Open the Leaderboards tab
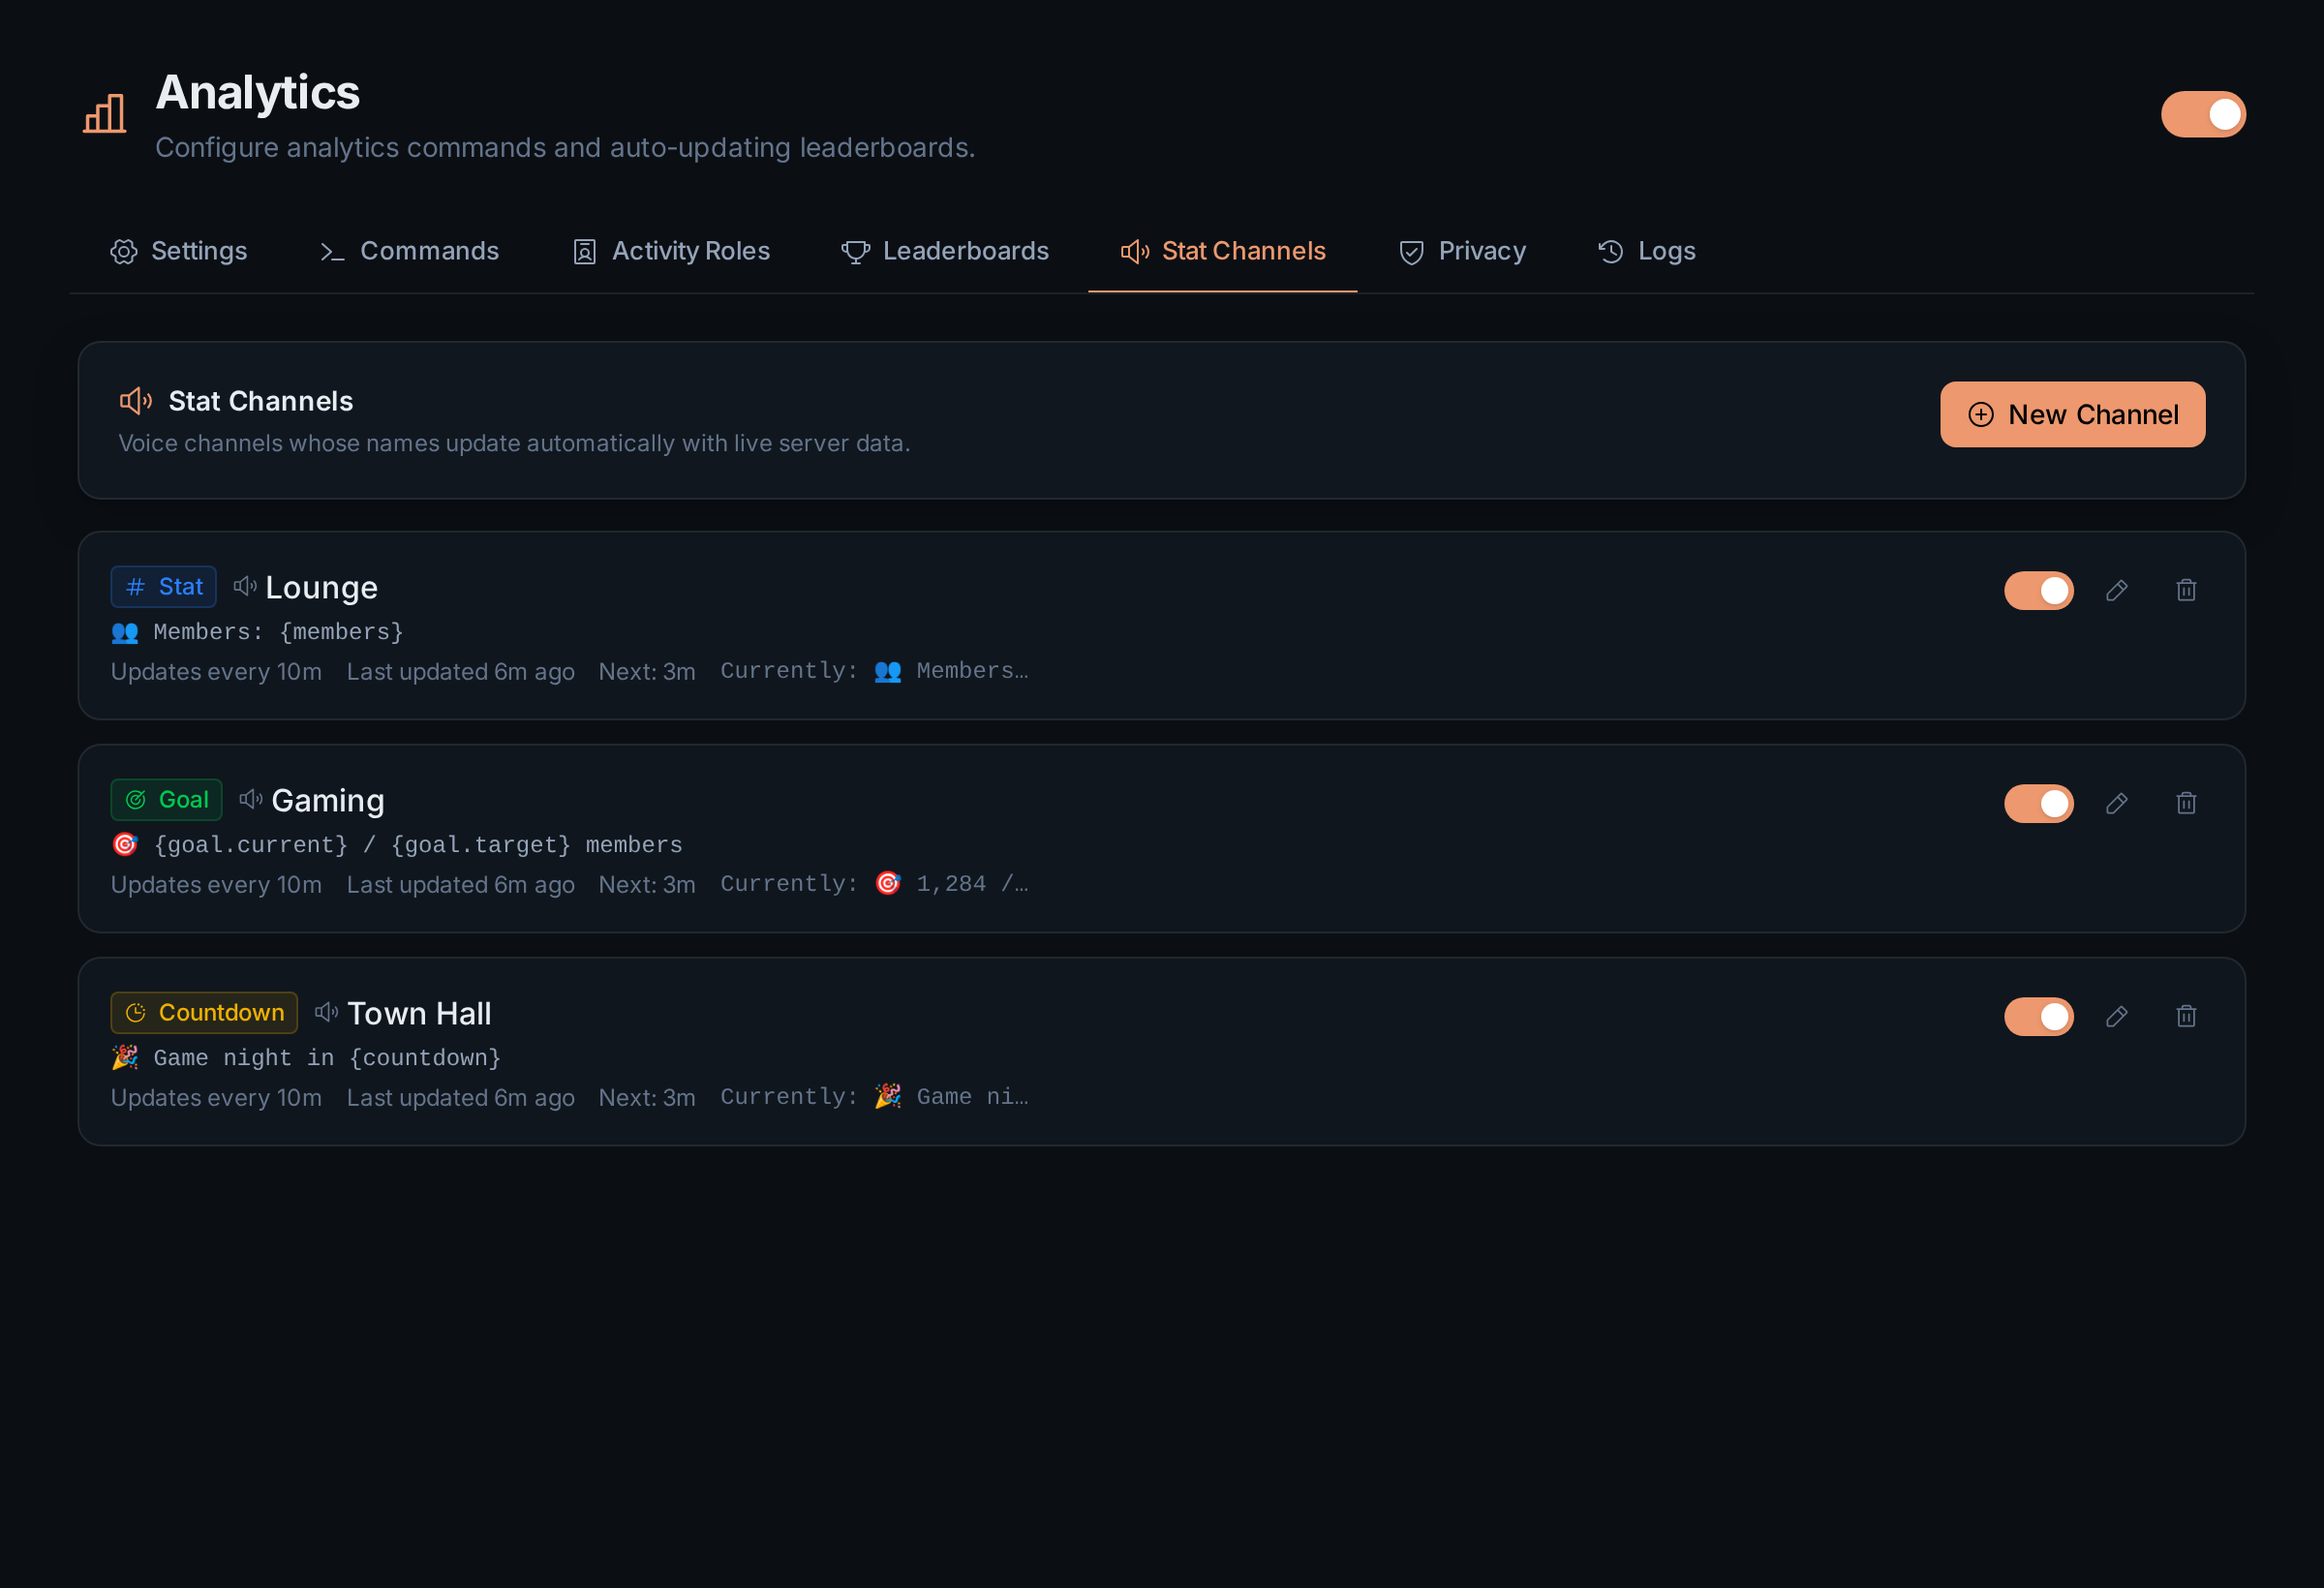2324x1588 pixels. pyautogui.click(x=945, y=251)
